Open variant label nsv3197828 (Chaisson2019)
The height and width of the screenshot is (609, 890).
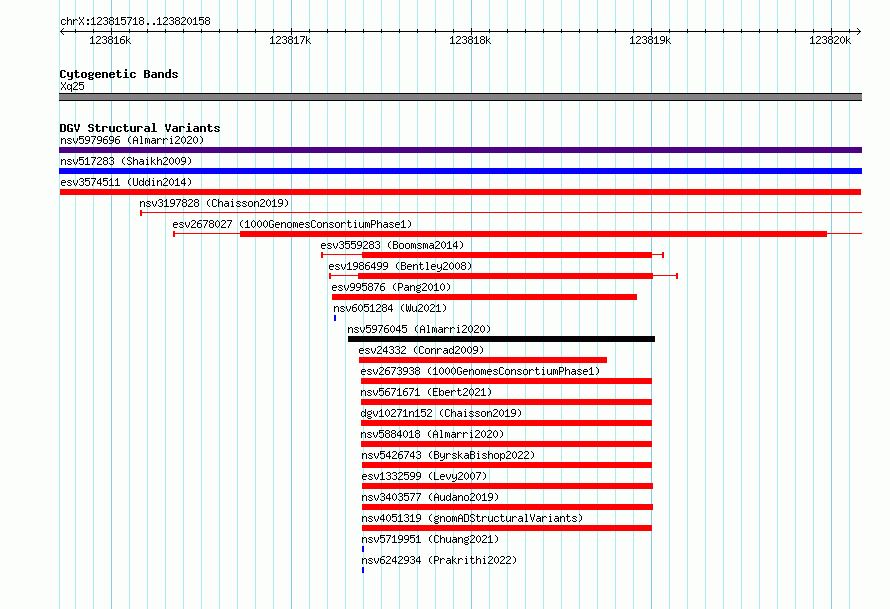point(214,203)
